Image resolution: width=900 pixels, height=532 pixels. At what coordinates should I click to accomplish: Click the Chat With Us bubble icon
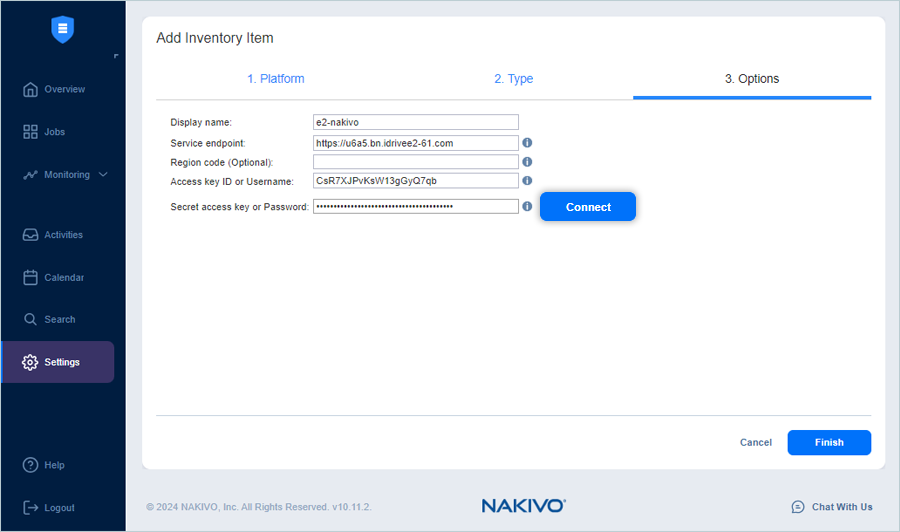[x=798, y=507]
